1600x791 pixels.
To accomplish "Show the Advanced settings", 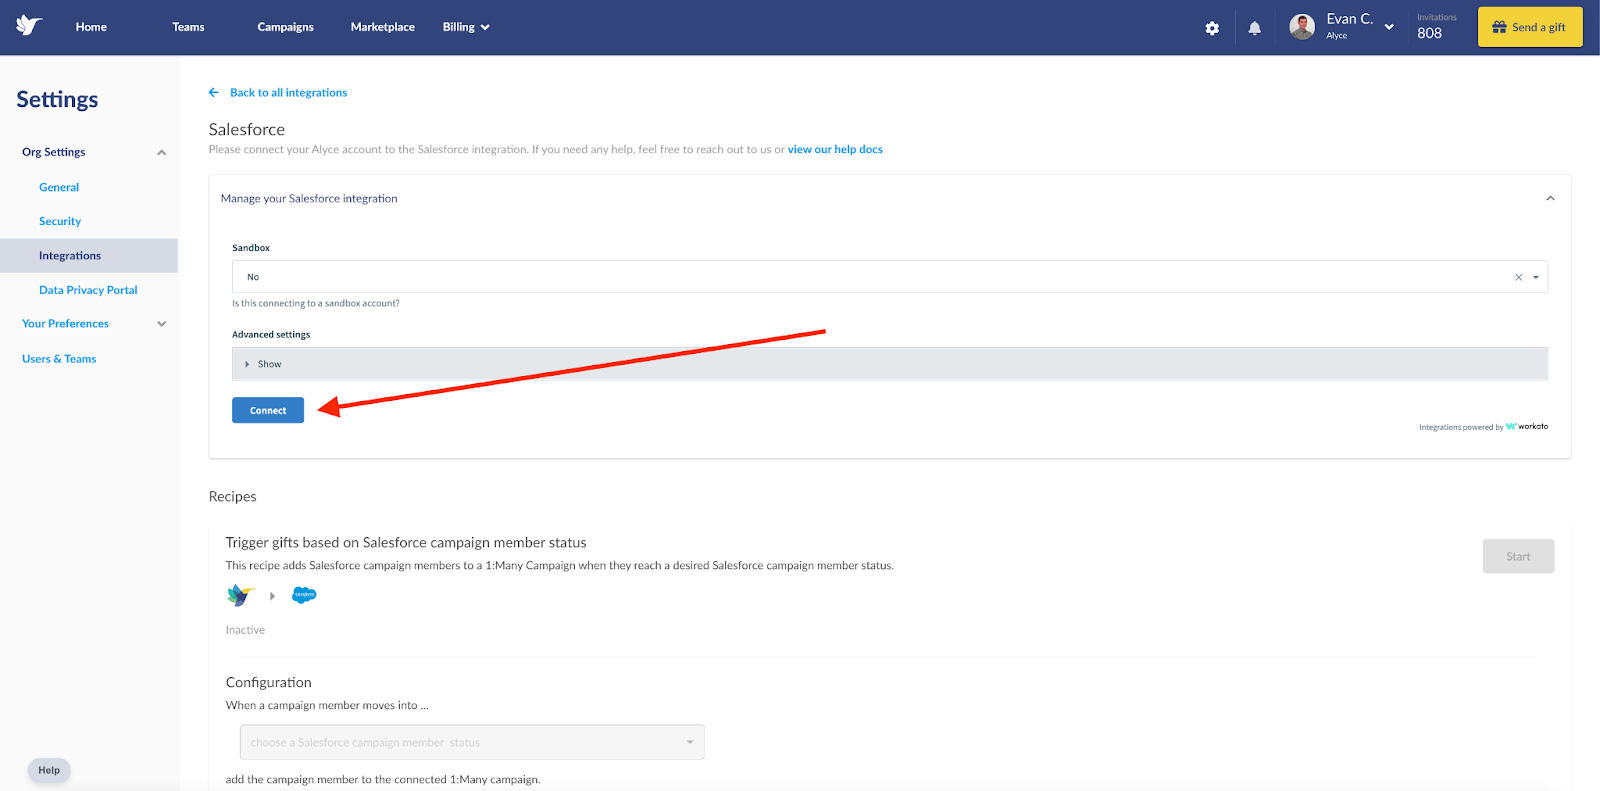I will click(x=890, y=364).
